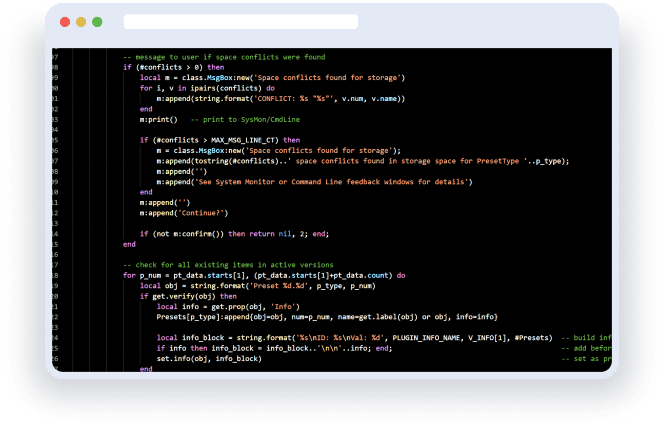Screen dimensions: 664x429
Task: Click PLUGIN_INFO_NAME in the format call
Action: pos(426,338)
